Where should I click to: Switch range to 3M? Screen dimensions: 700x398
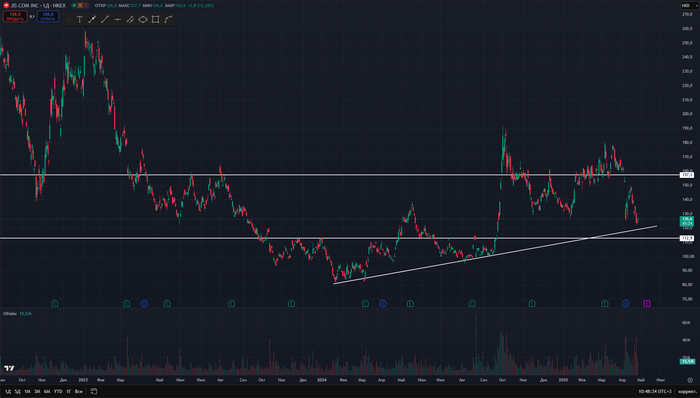[37, 391]
